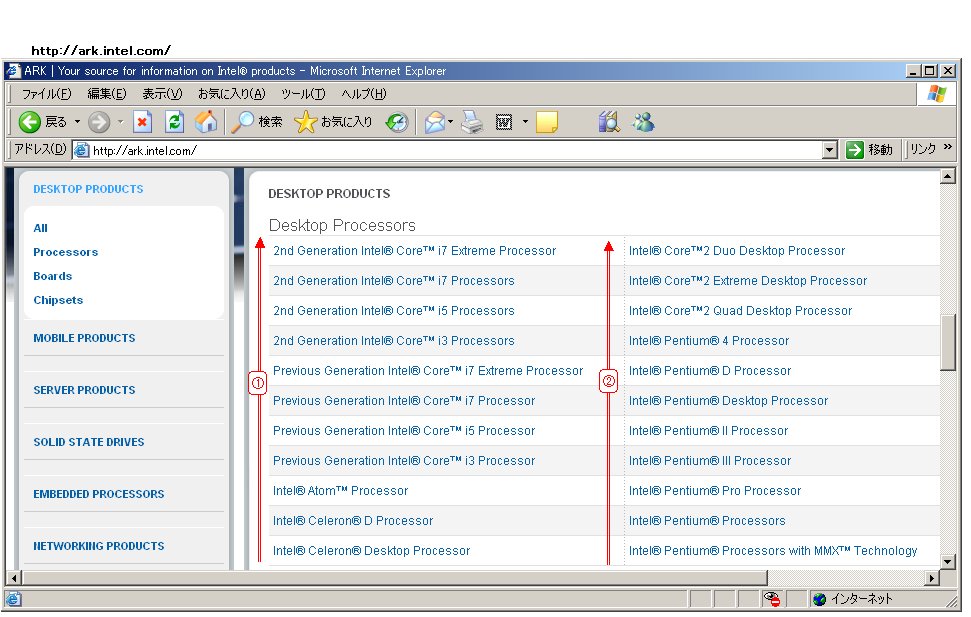Click the Print printer icon
Viewport: 971px width, 617px height.
[x=472, y=122]
